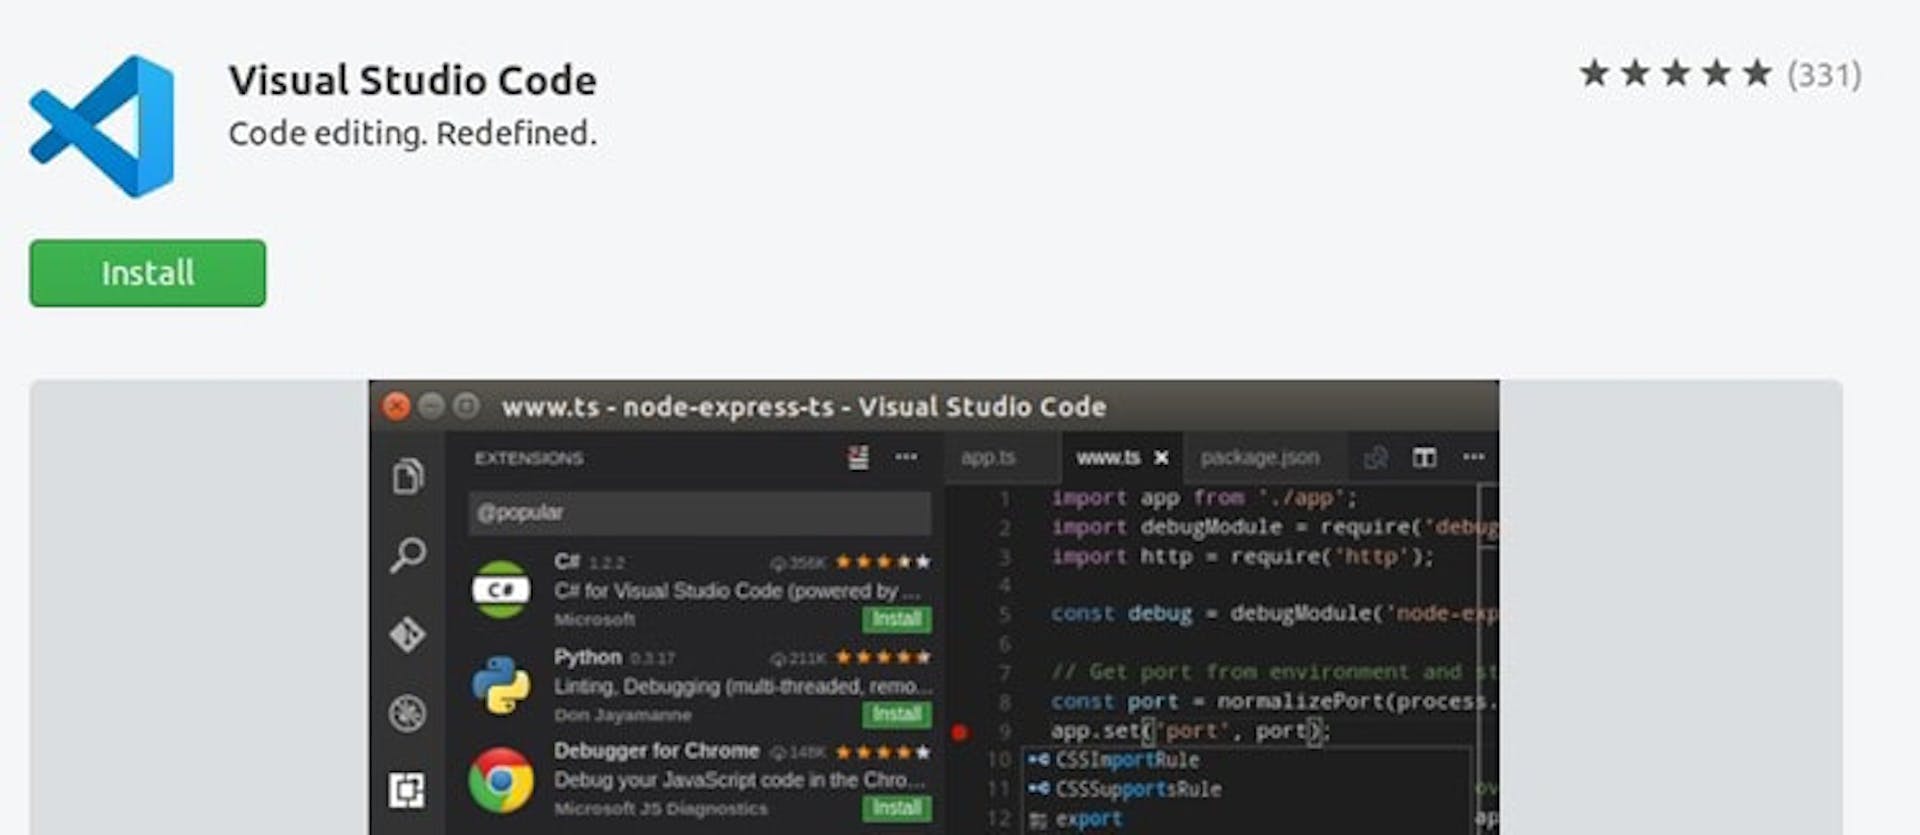The width and height of the screenshot is (1920, 835).
Task: Click the split editor icon
Action: 1424,457
